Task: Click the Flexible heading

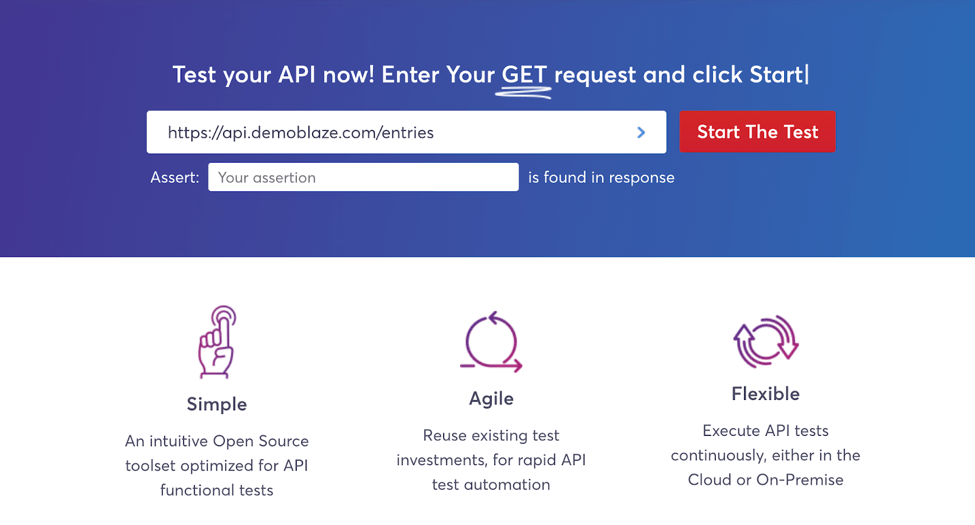Action: (x=765, y=394)
